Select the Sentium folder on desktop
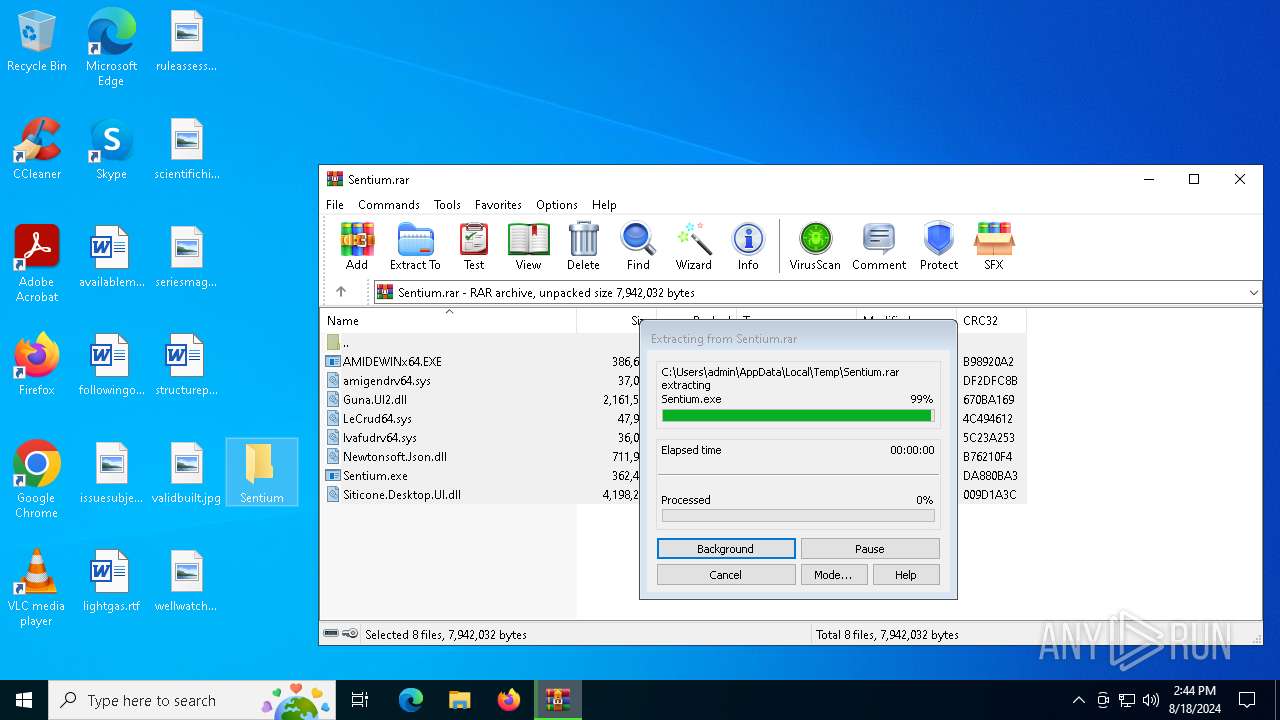The width and height of the screenshot is (1280, 720). pyautogui.click(x=261, y=472)
